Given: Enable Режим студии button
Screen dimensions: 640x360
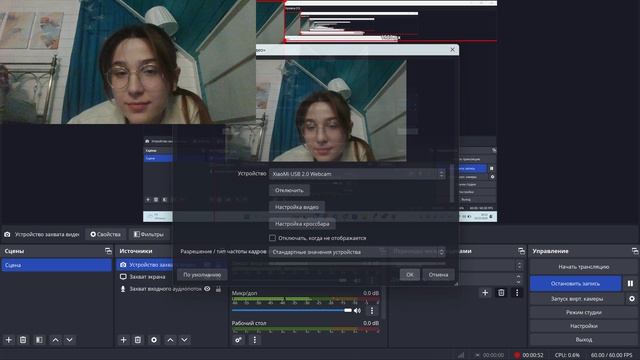Looking at the screenshot, I should [x=584, y=312].
